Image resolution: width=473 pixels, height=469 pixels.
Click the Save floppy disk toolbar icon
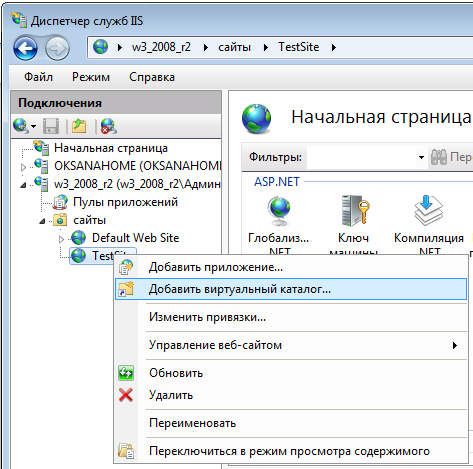click(x=51, y=126)
